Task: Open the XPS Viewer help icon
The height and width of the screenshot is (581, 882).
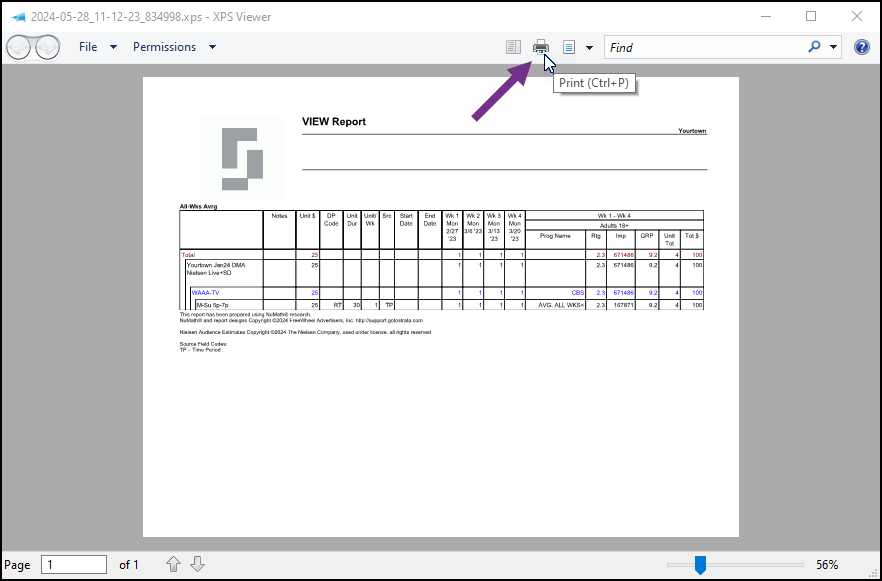Action: pos(862,47)
